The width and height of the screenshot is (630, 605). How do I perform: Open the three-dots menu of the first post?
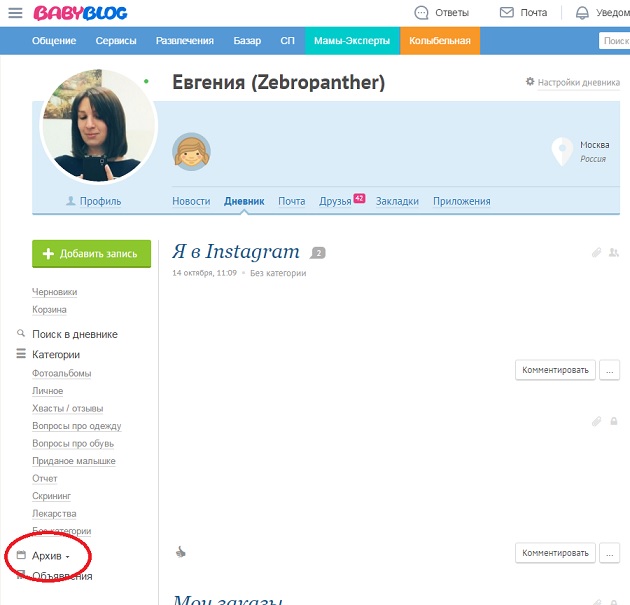tap(610, 370)
